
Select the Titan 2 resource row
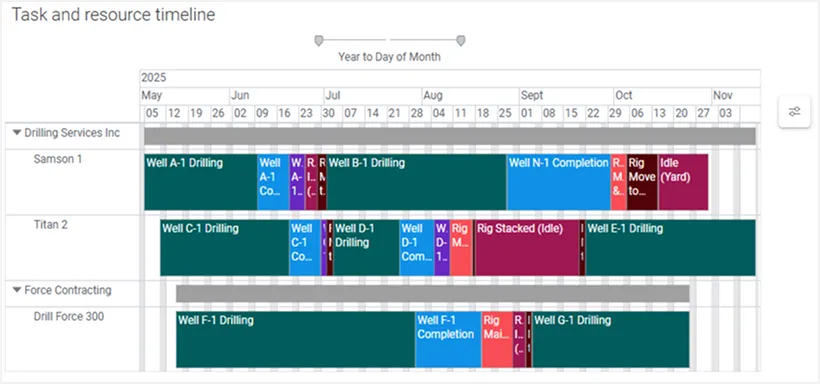(x=51, y=224)
